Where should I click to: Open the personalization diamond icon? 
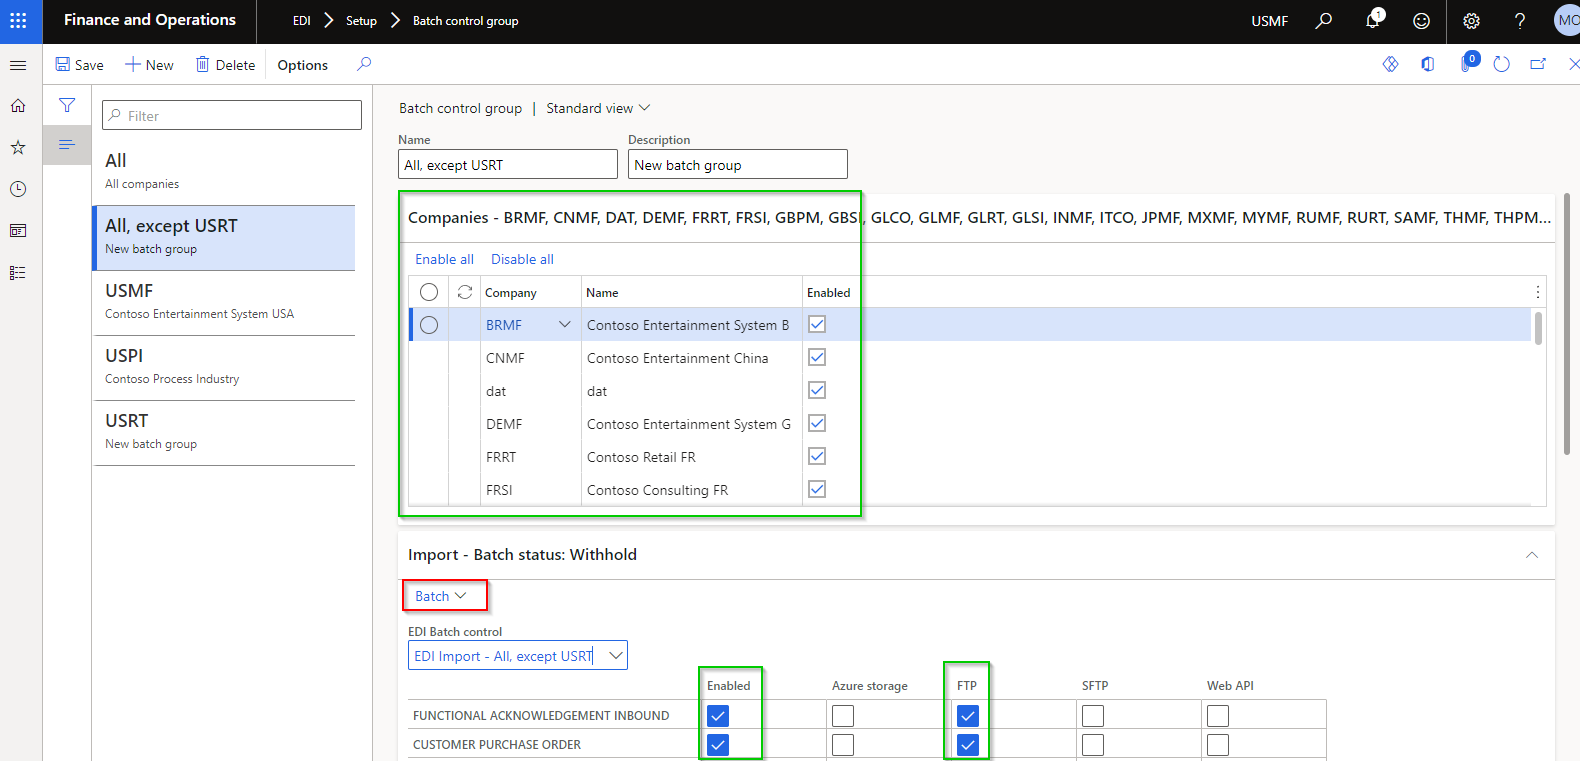click(x=1390, y=64)
